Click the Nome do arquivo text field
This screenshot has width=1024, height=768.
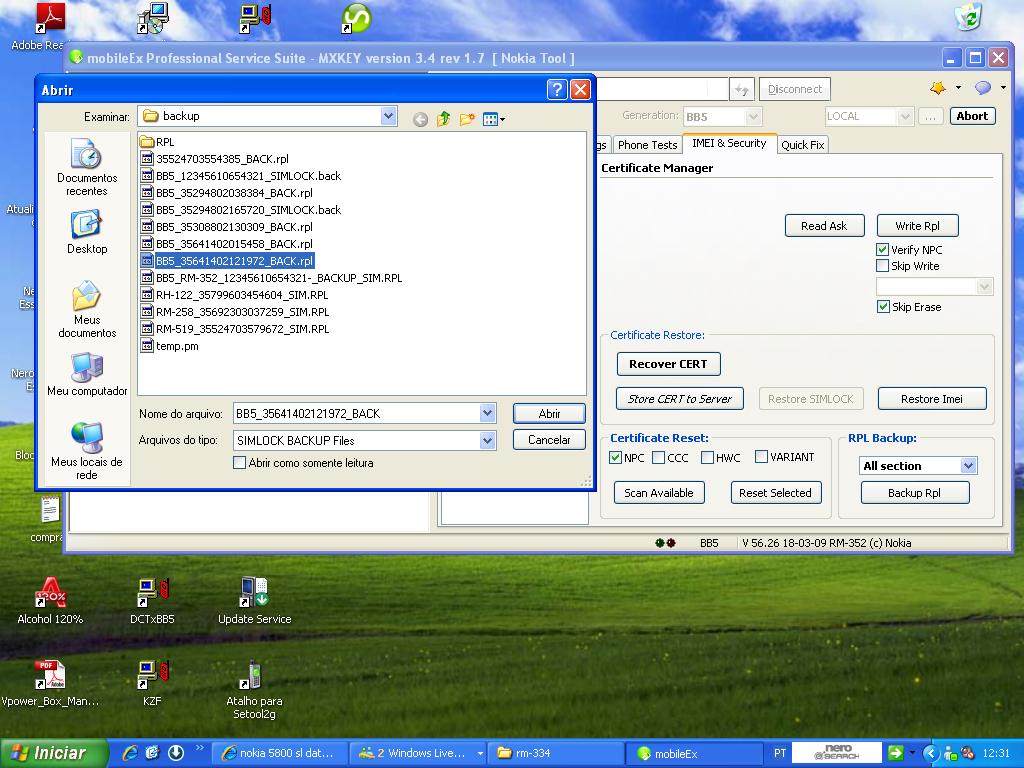(x=357, y=413)
